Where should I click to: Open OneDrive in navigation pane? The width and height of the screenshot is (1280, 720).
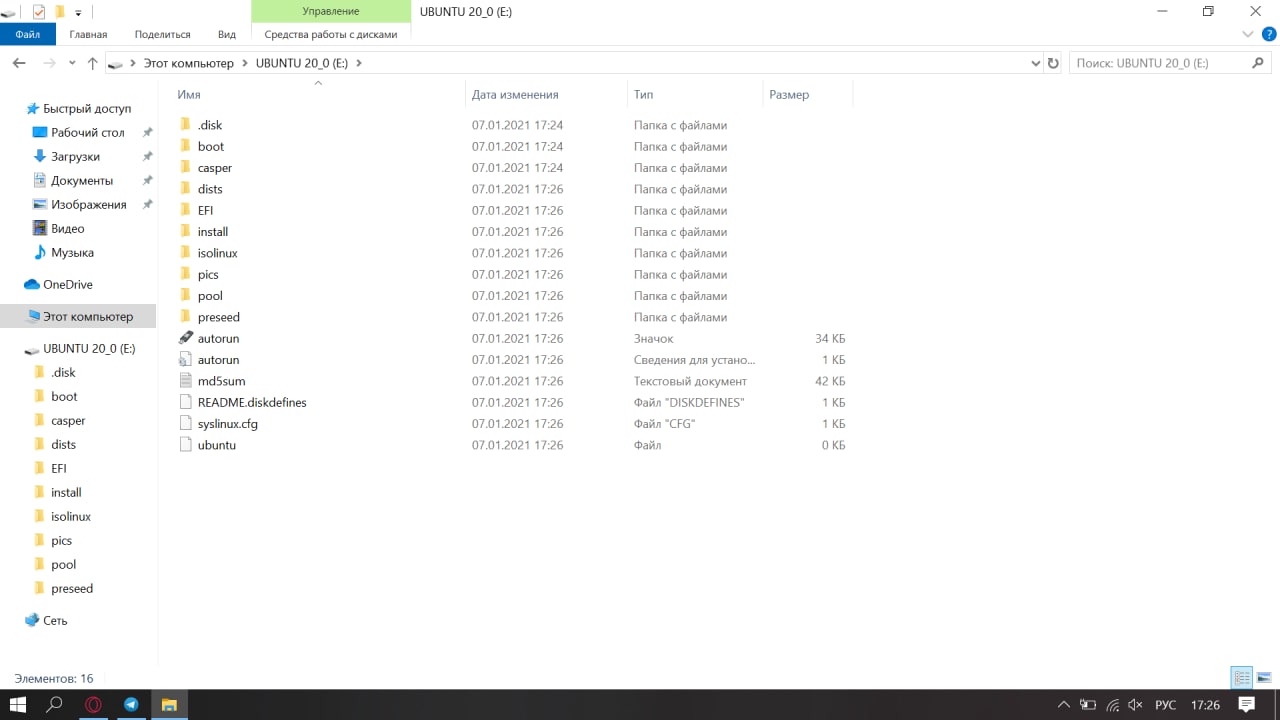click(67, 285)
